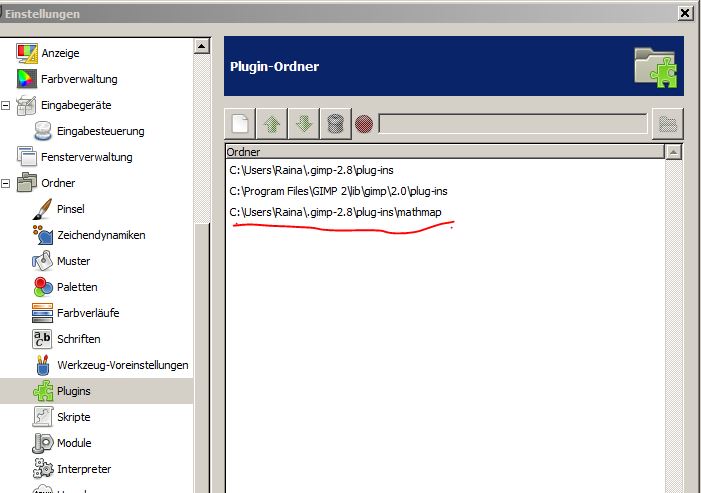Open Werkzeug-Voreinstellungen folder settings
Image resolution: width=701 pixels, height=493 pixels.
(x=122, y=365)
